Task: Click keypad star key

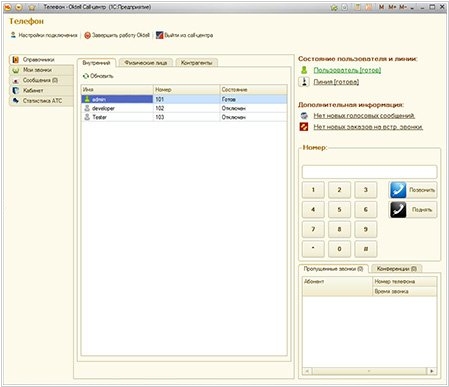Action: (313, 249)
